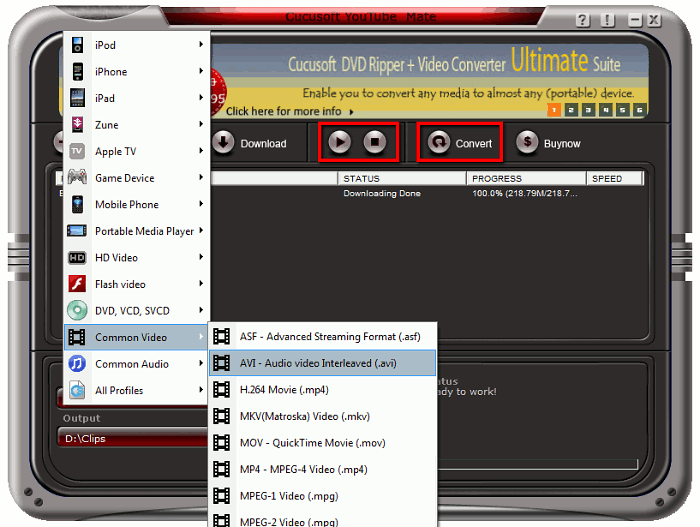Click the Game Device controller icon

(77, 177)
